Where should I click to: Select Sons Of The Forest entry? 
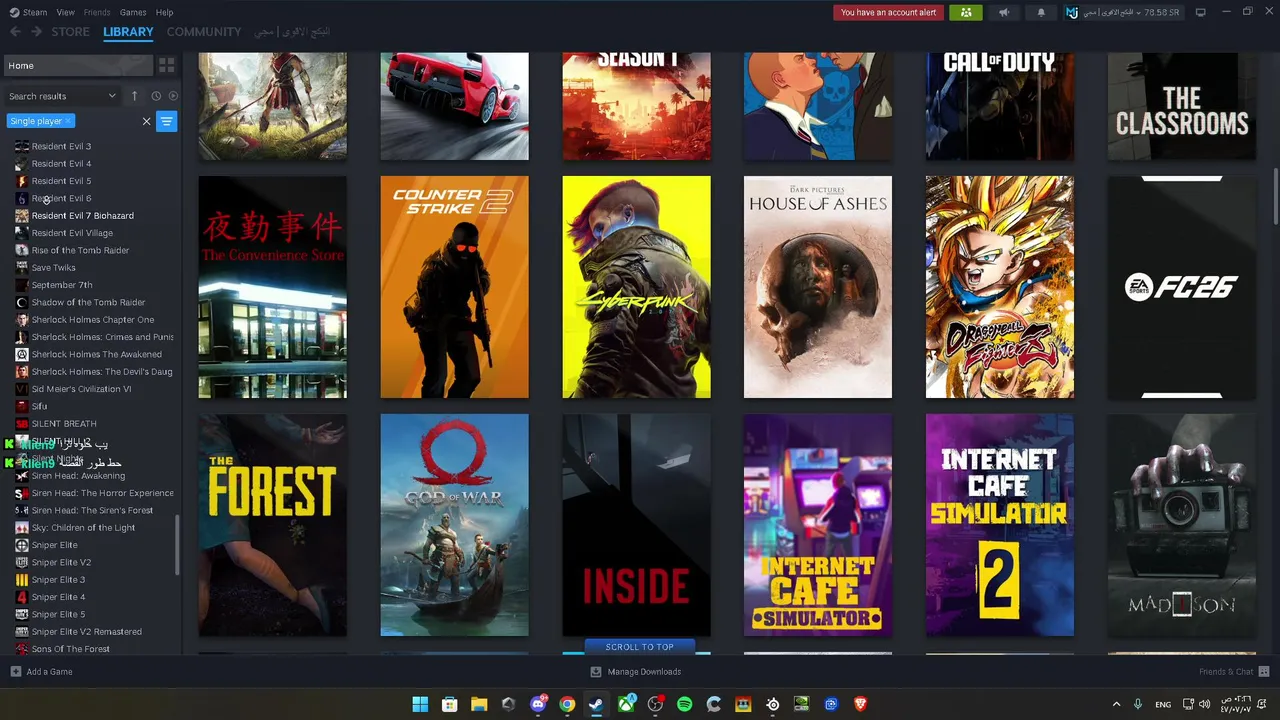tap(70, 649)
